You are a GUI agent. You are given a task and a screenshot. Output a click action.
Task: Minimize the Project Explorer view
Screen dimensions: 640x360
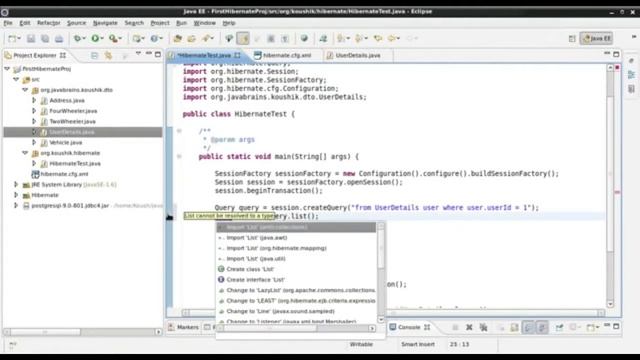click(x=149, y=54)
